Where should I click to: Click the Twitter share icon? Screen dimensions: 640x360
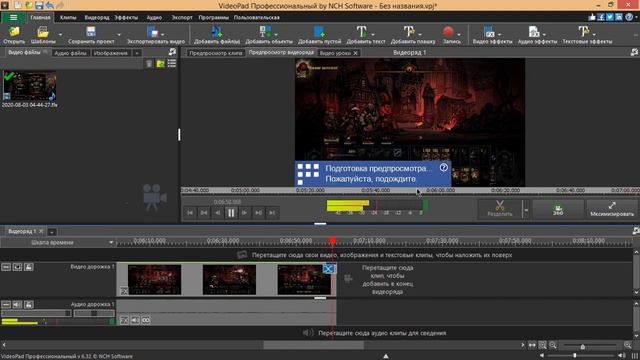[610, 17]
